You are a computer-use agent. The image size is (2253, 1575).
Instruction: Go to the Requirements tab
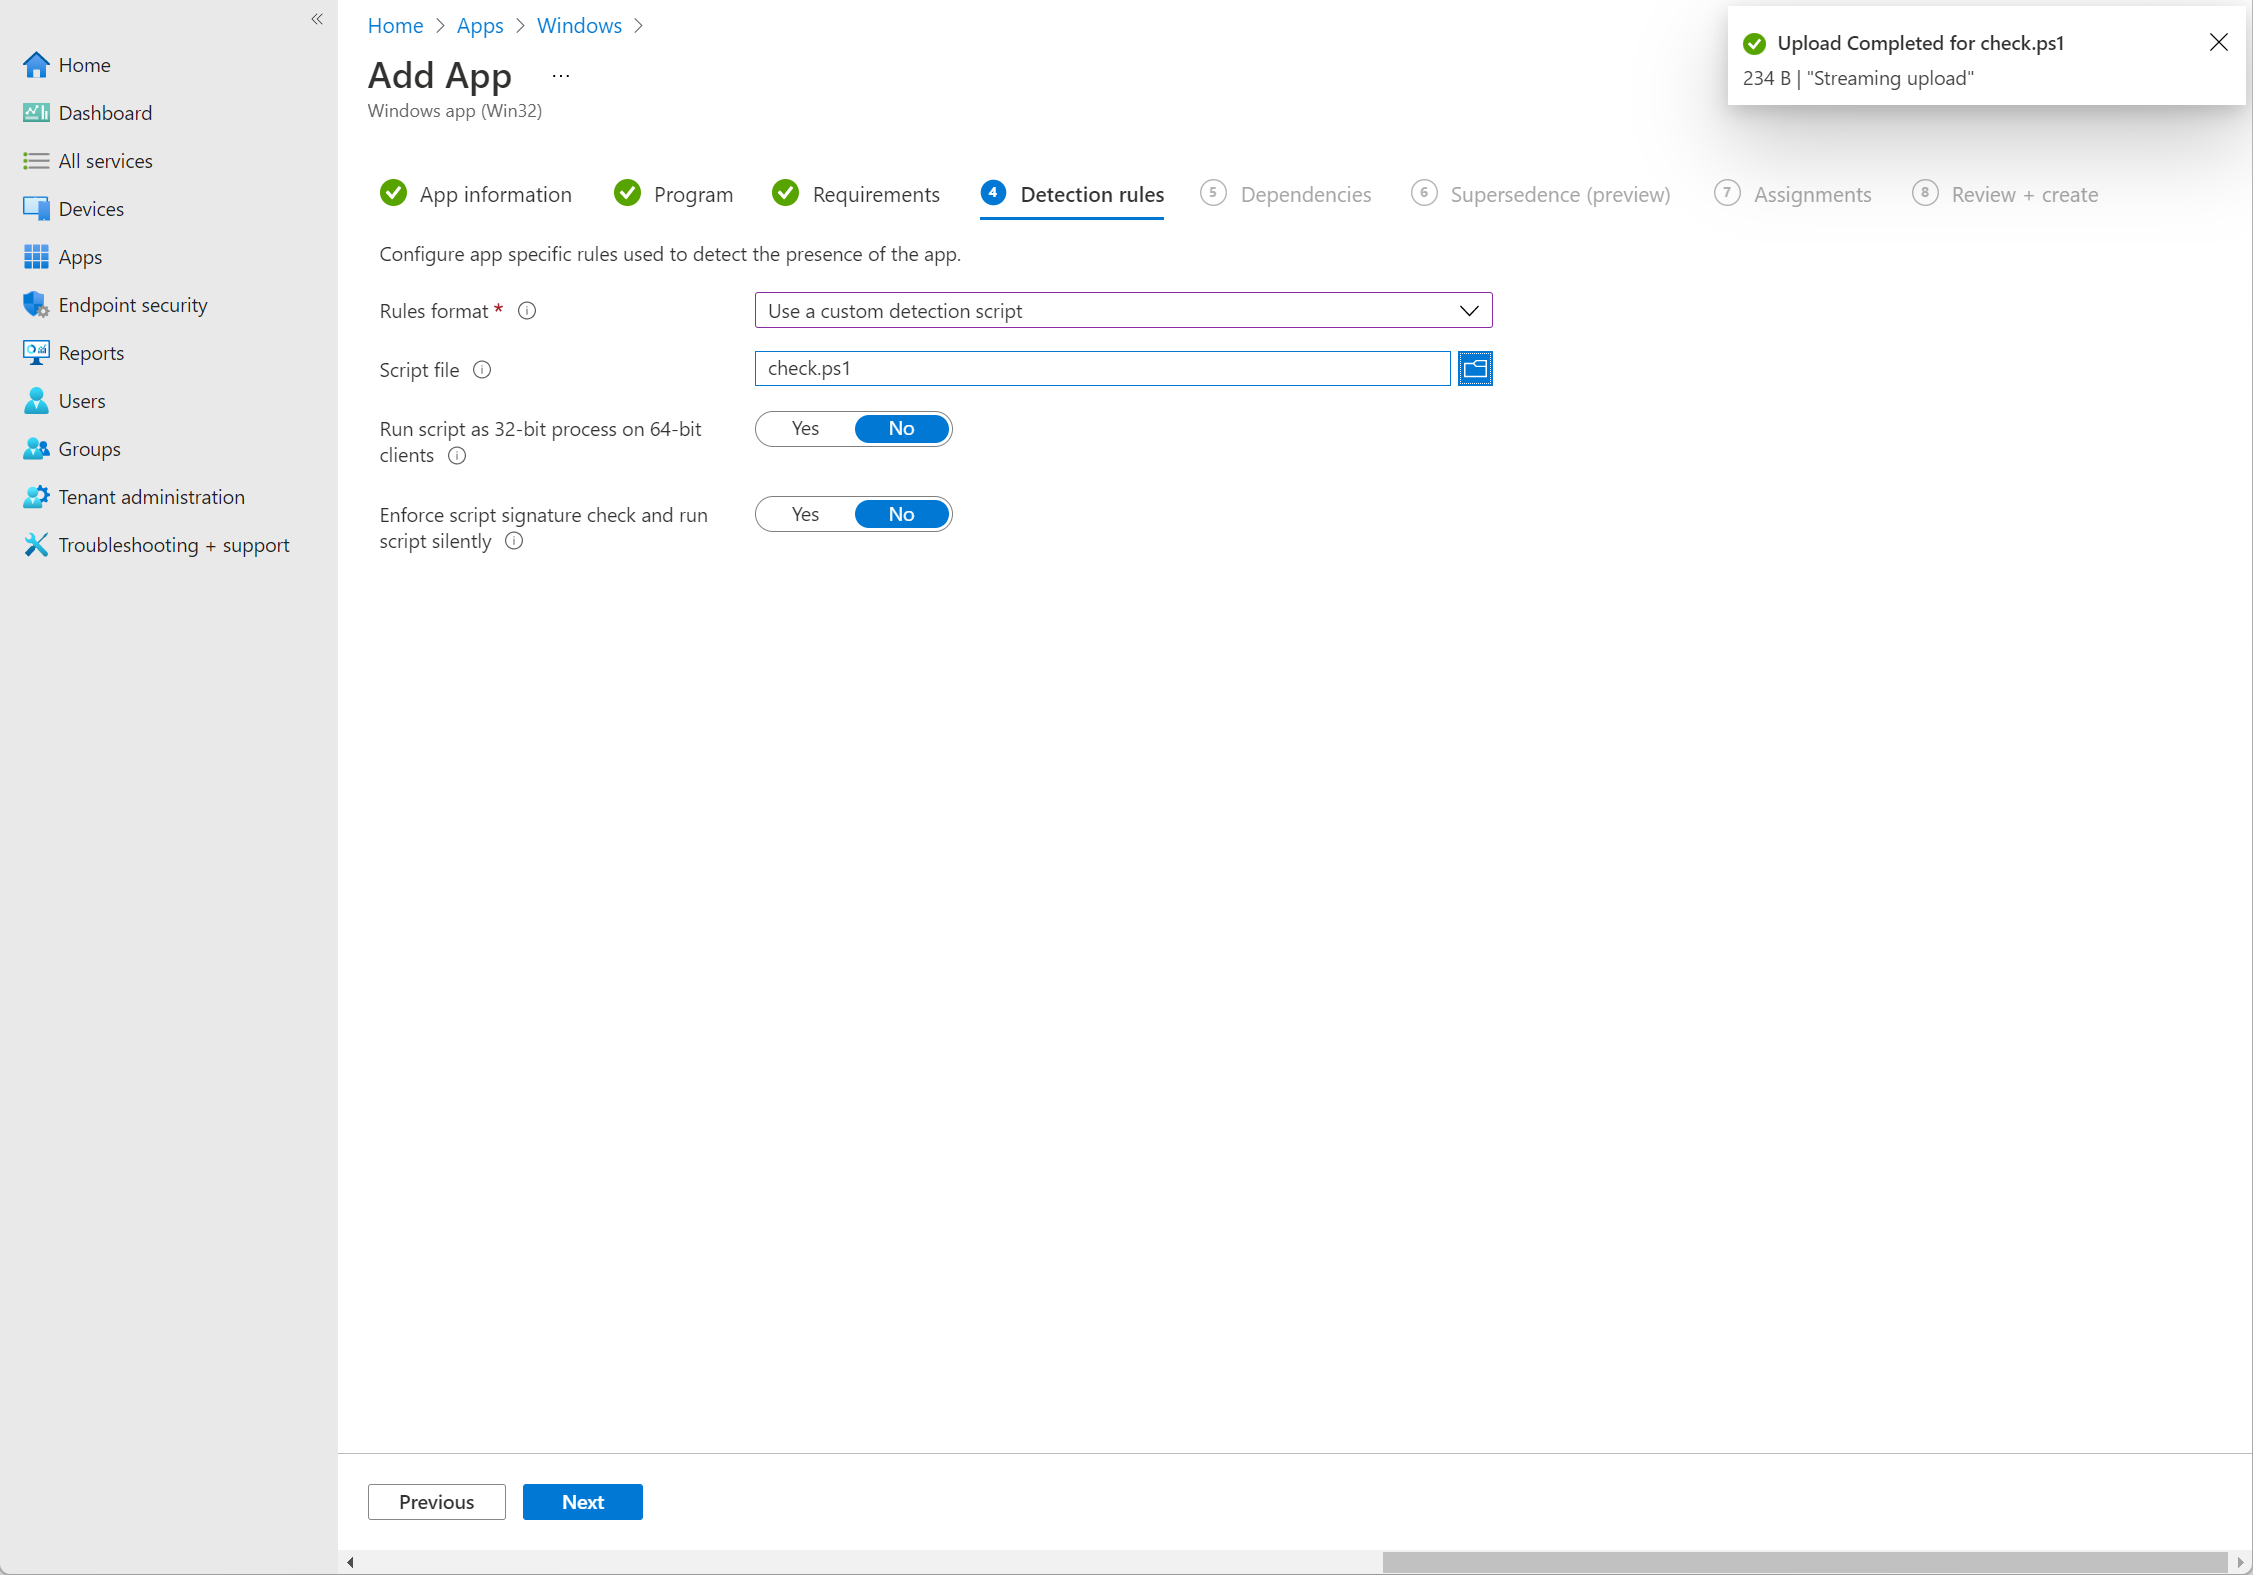(x=856, y=195)
